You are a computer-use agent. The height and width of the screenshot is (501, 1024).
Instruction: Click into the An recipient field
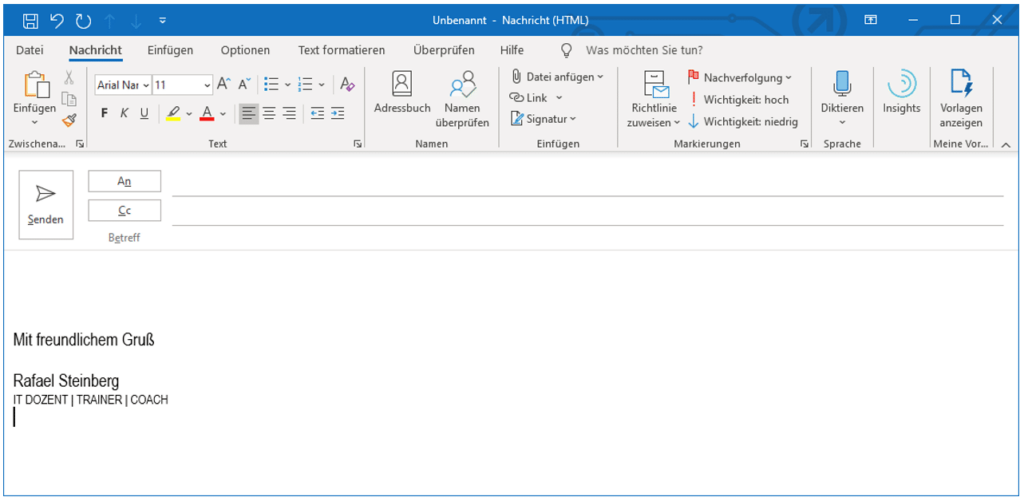point(588,184)
